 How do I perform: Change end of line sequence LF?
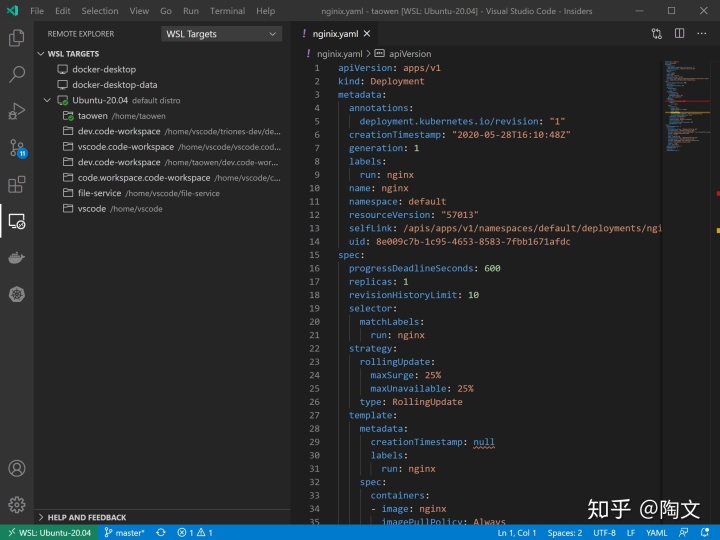(631, 533)
